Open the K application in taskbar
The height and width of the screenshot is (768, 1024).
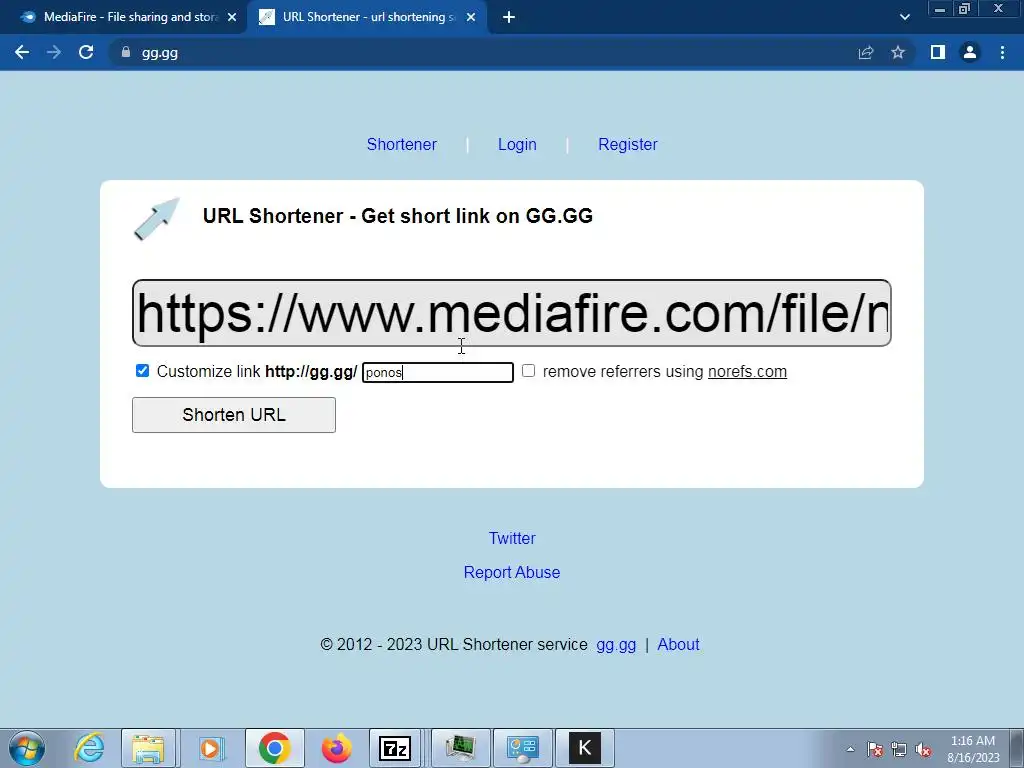[584, 748]
